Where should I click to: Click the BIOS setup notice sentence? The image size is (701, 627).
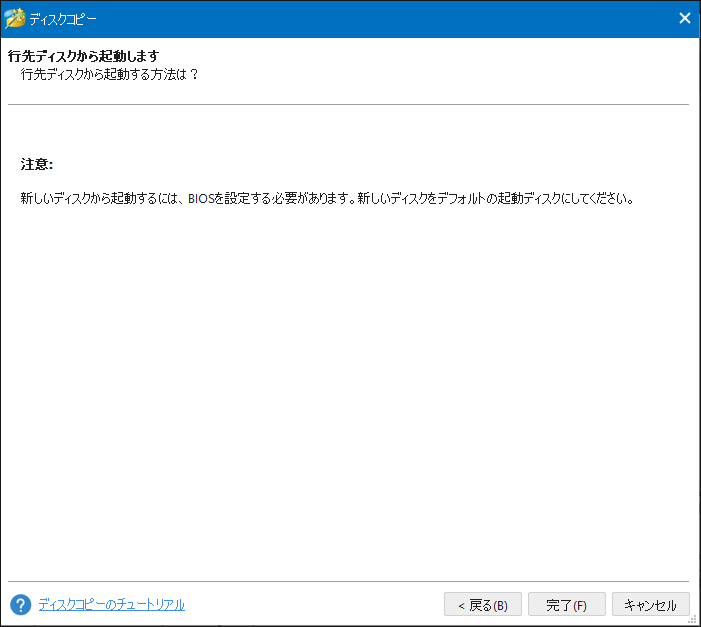[x=327, y=198]
